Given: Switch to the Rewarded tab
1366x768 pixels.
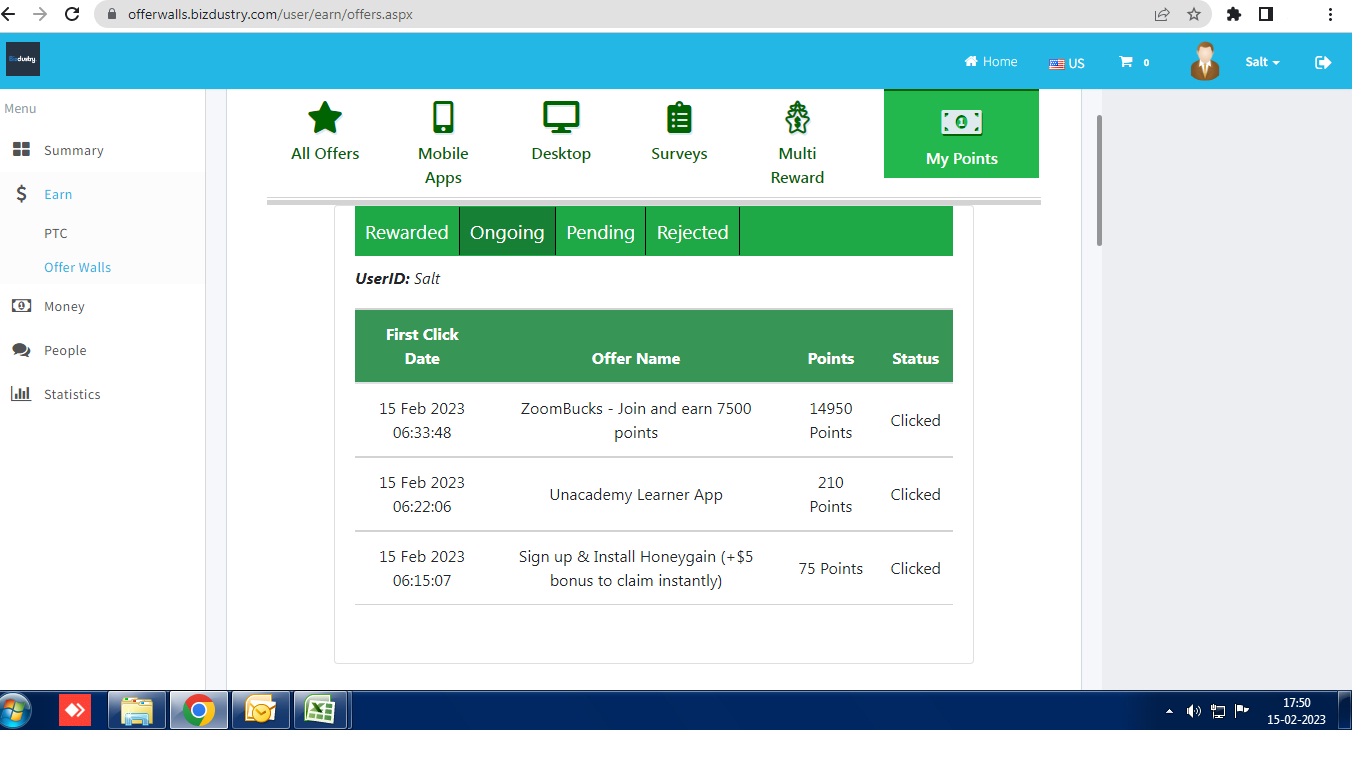Looking at the screenshot, I should (x=407, y=232).
